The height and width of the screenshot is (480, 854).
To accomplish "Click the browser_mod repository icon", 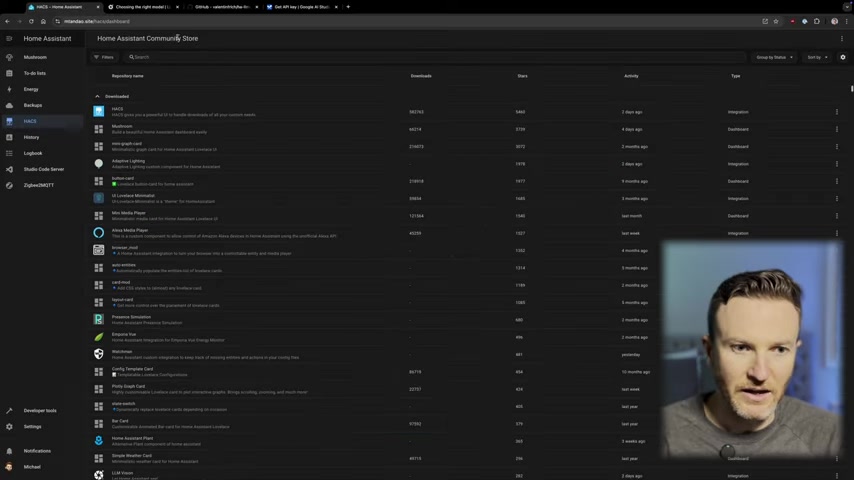I will tap(99, 250).
